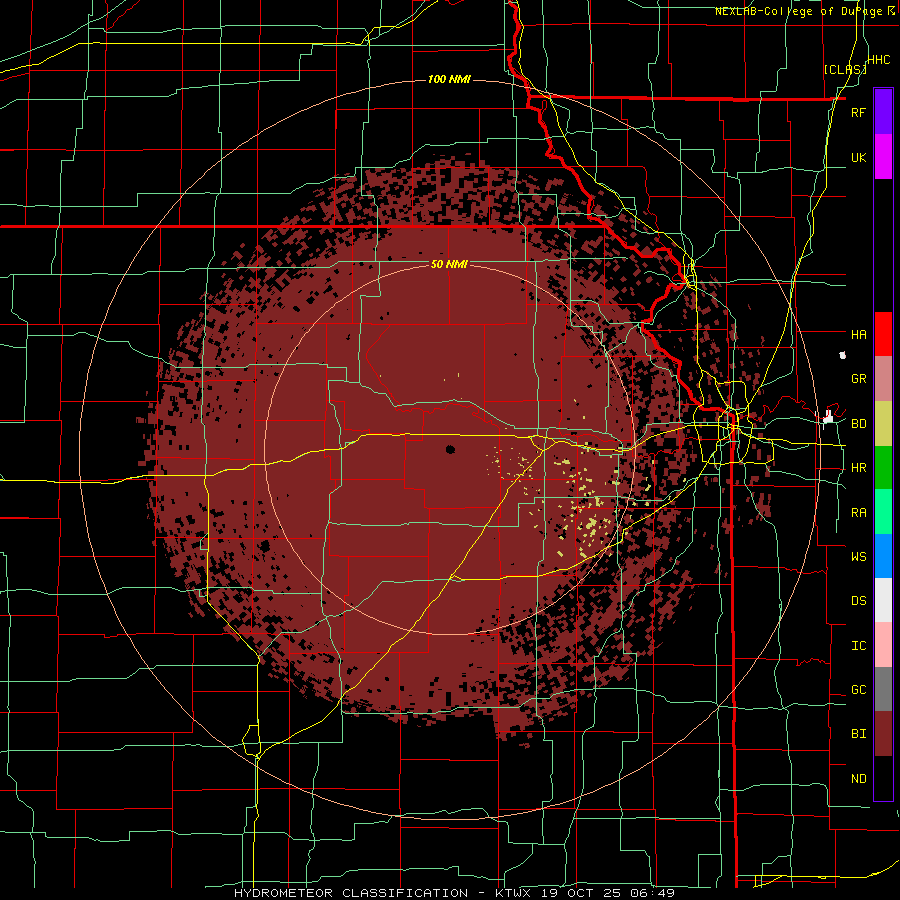This screenshot has height=900, width=900.
Task: Click the RF label in the legend
Action: pos(858,112)
